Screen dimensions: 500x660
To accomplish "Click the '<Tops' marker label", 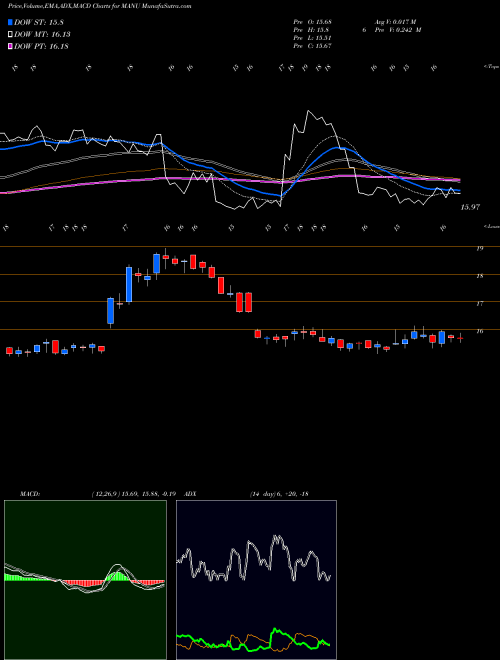I will click(491, 67).
